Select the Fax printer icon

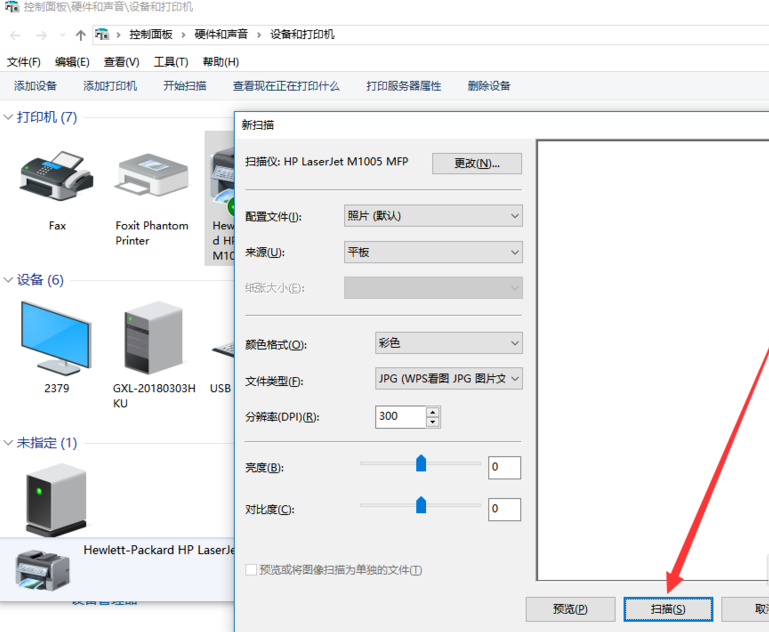pyautogui.click(x=57, y=177)
